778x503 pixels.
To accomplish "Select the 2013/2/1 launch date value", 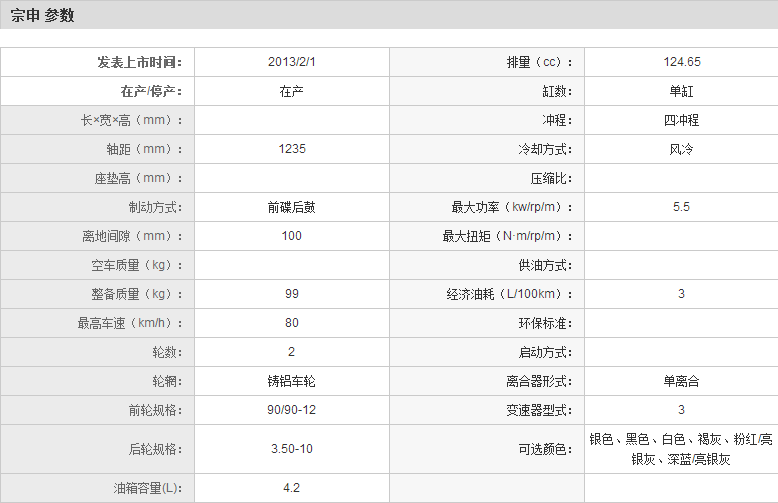I will tap(292, 62).
